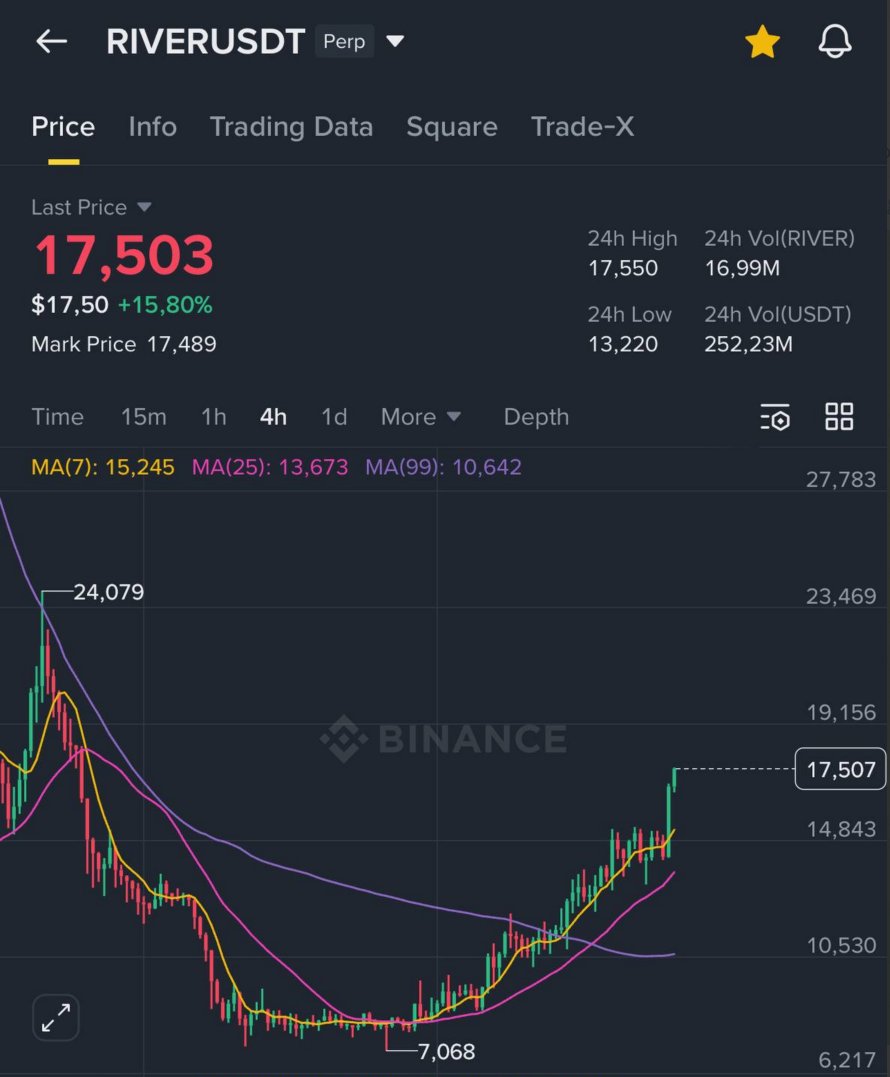Expand the More timeframes dropdown

click(421, 417)
